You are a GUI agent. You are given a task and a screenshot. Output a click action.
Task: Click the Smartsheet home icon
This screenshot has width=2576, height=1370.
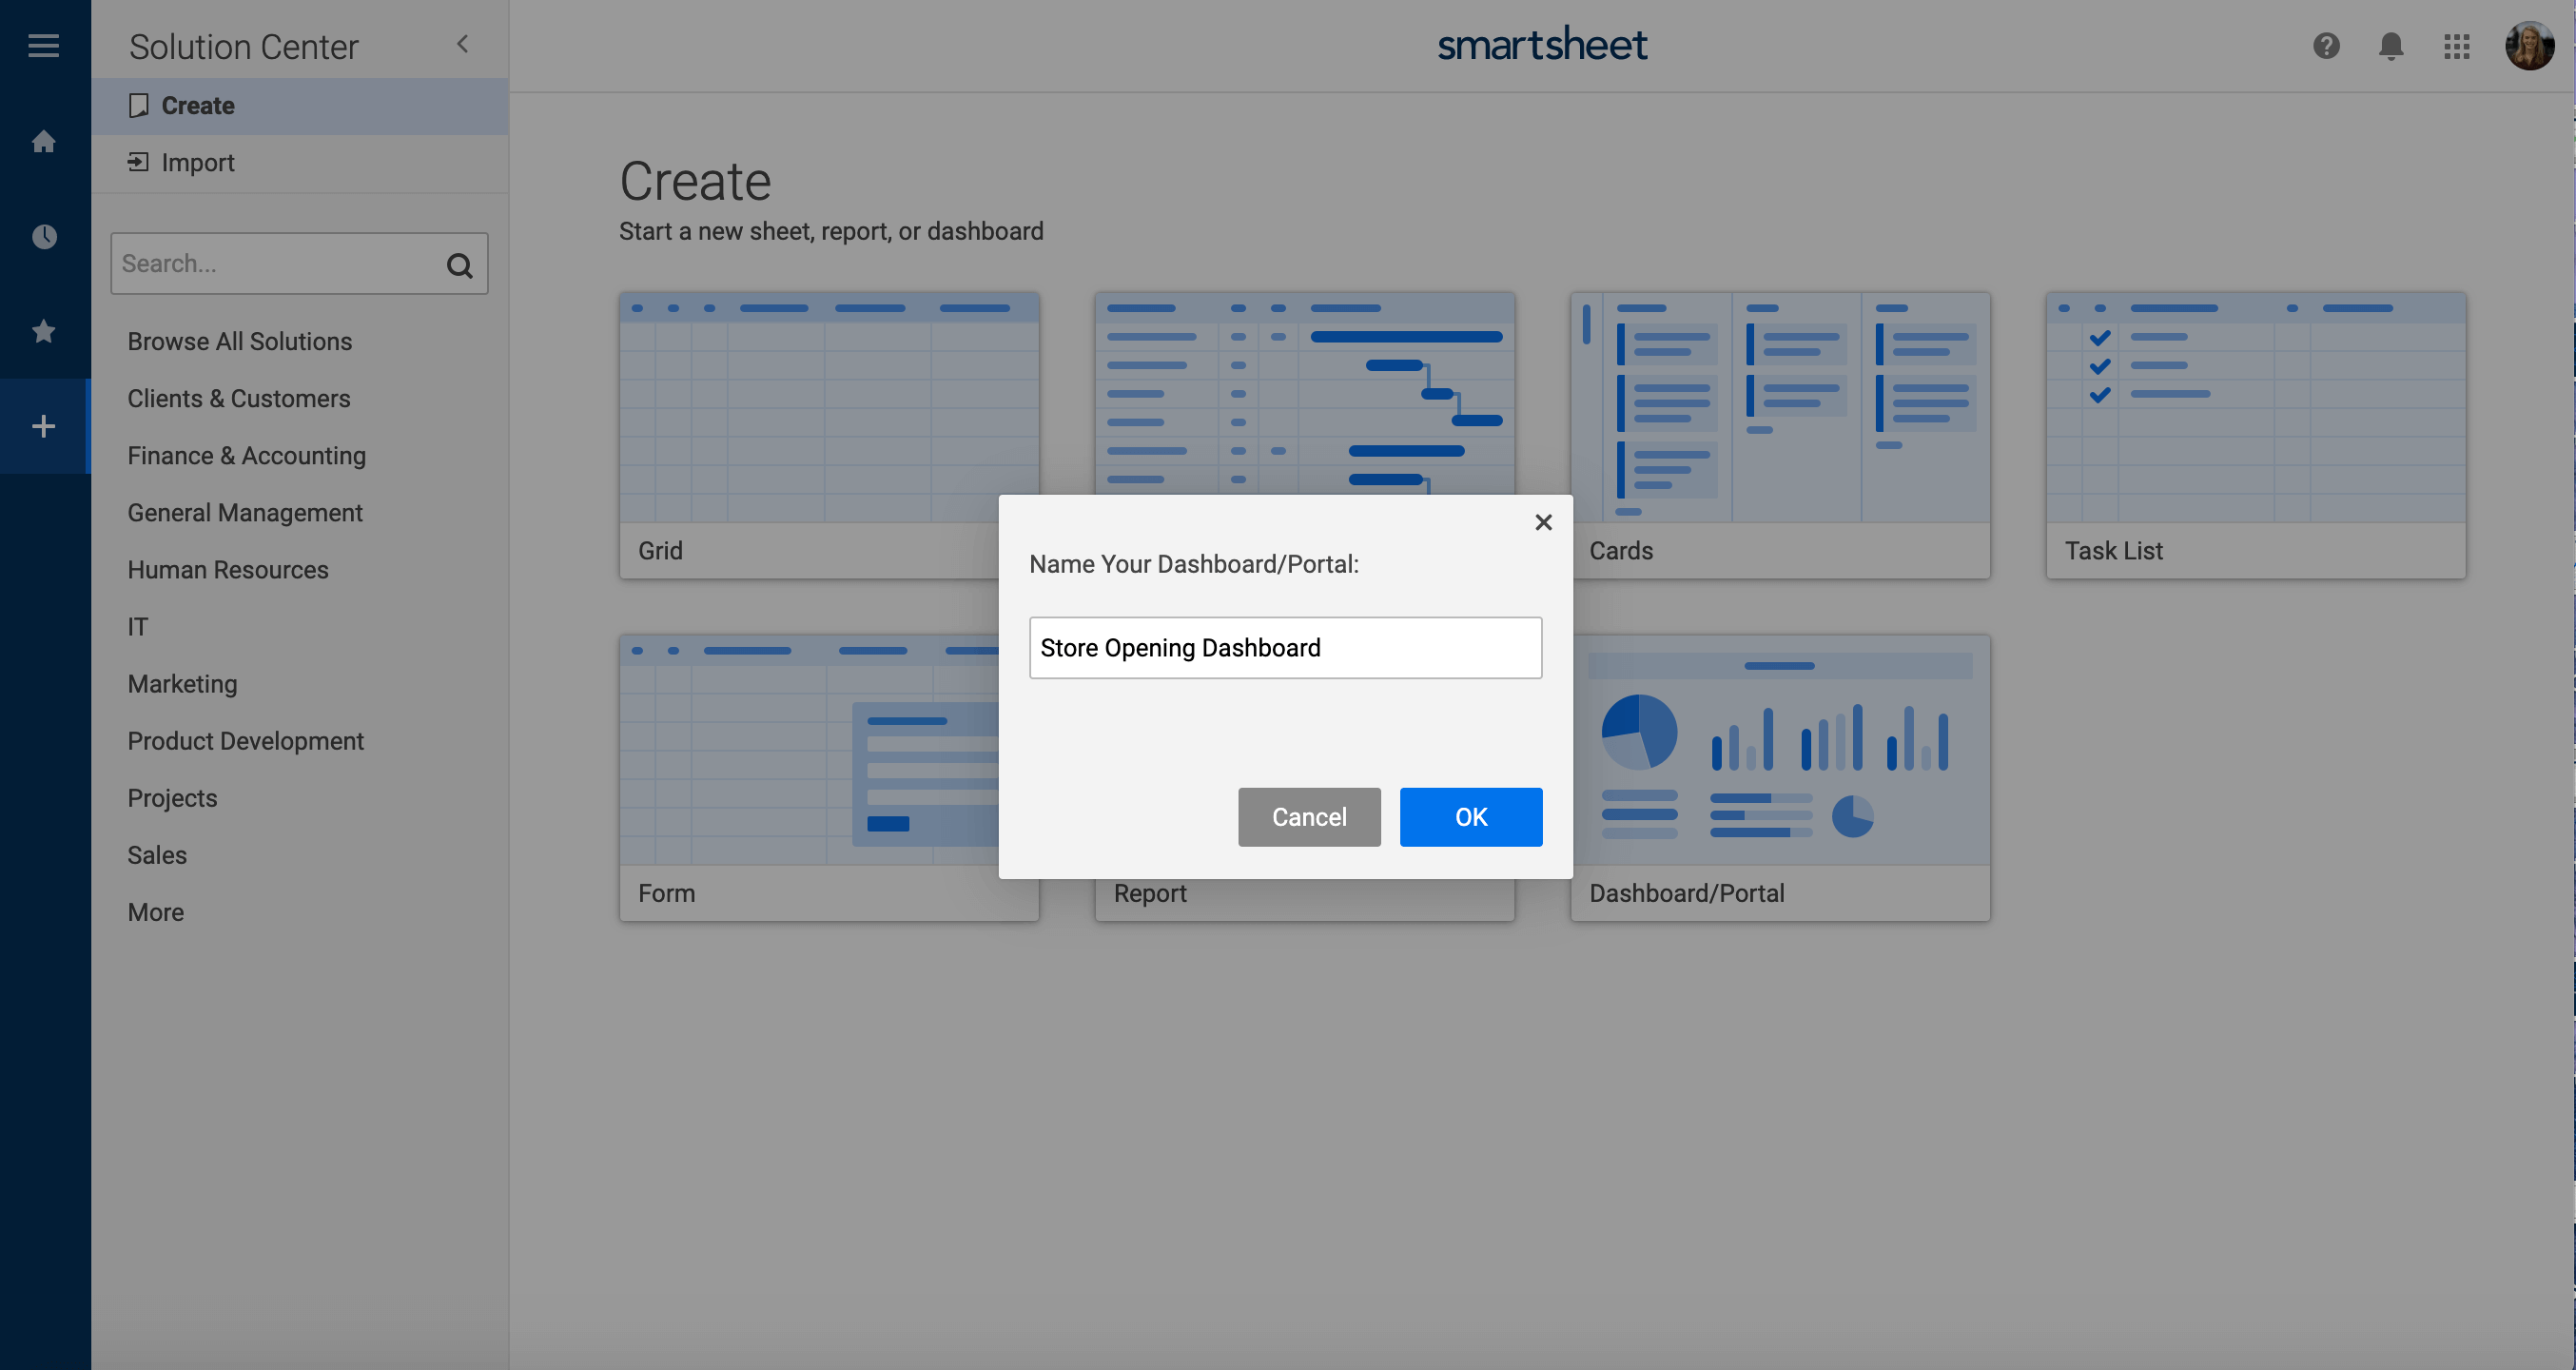(46, 142)
